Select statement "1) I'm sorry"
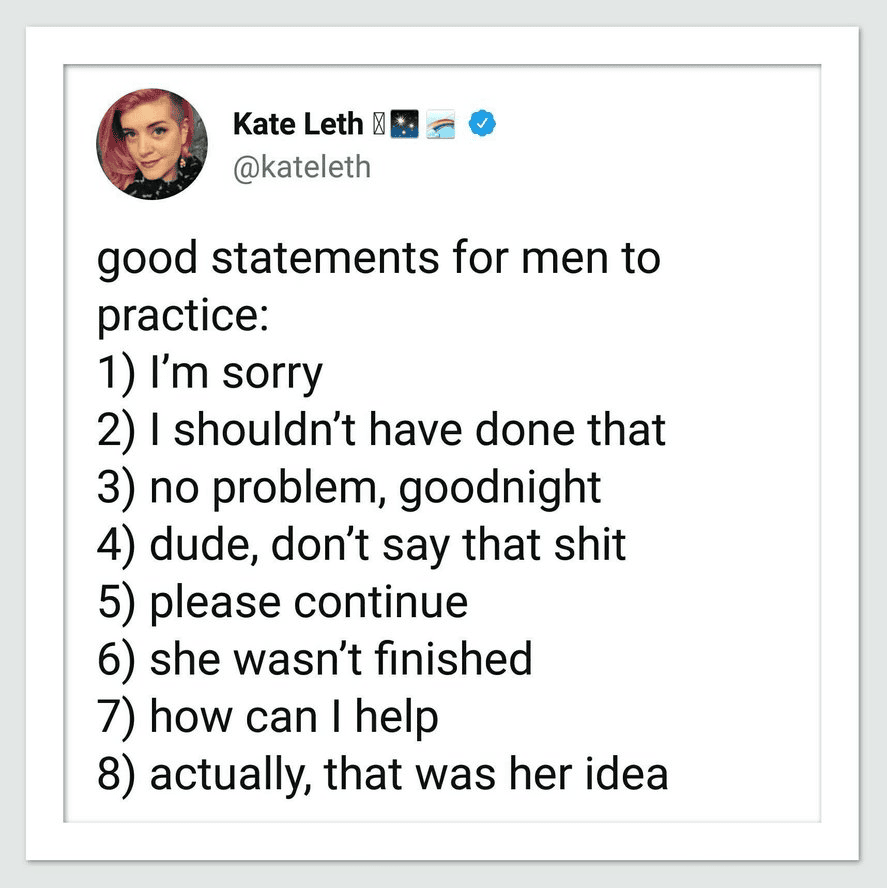887x888 pixels. coord(210,373)
